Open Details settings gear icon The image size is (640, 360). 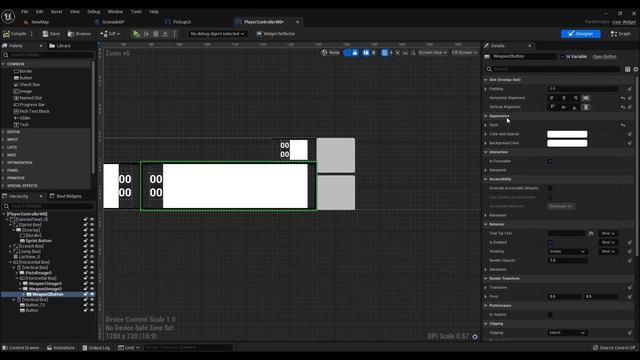pyautogui.click(x=636, y=69)
